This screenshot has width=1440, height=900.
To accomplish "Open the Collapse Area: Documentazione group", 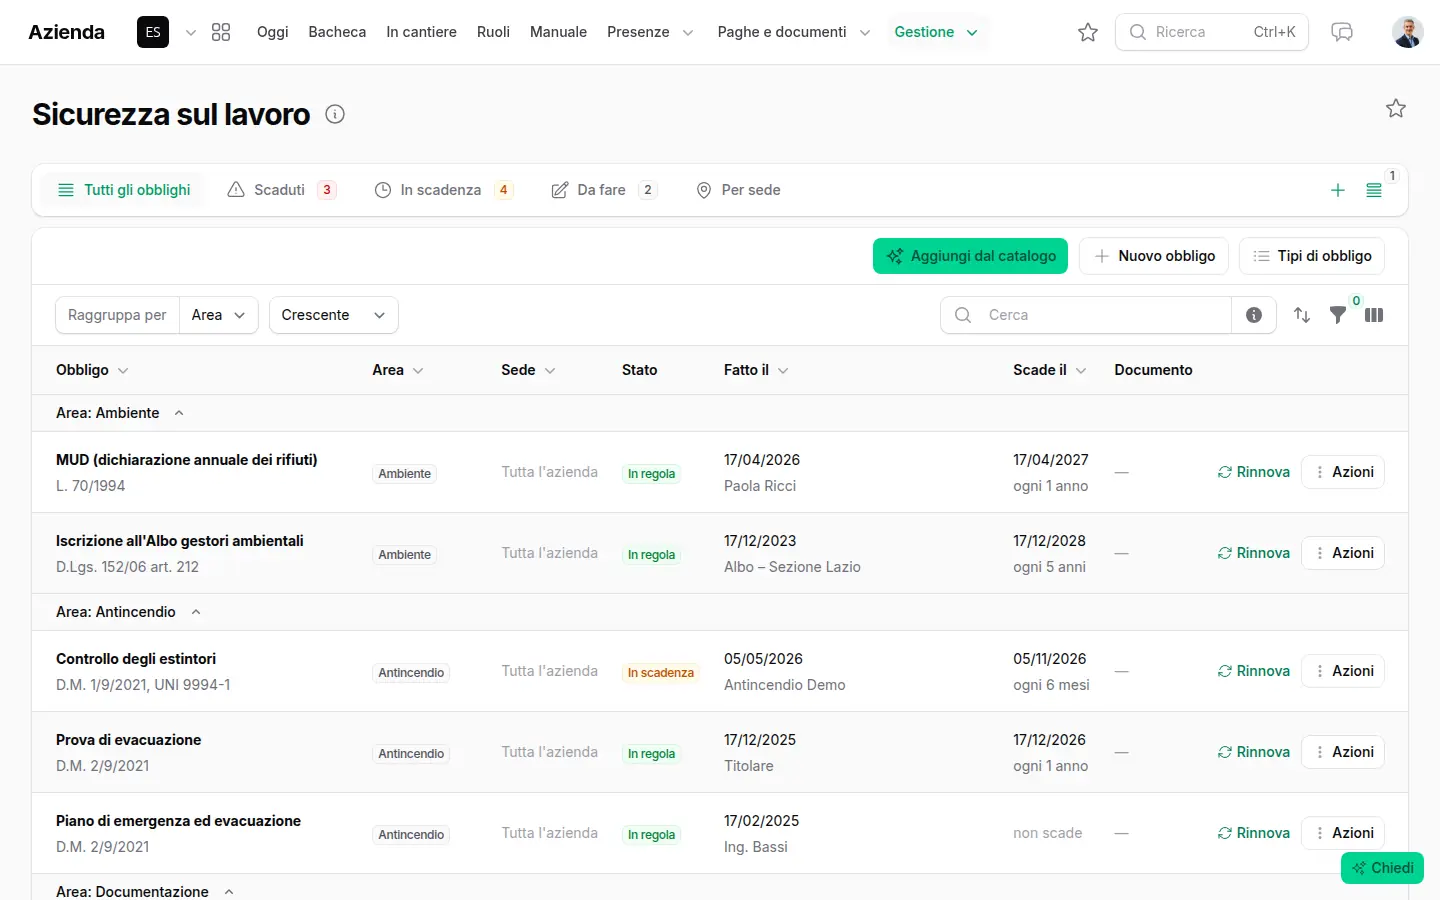I will [229, 892].
